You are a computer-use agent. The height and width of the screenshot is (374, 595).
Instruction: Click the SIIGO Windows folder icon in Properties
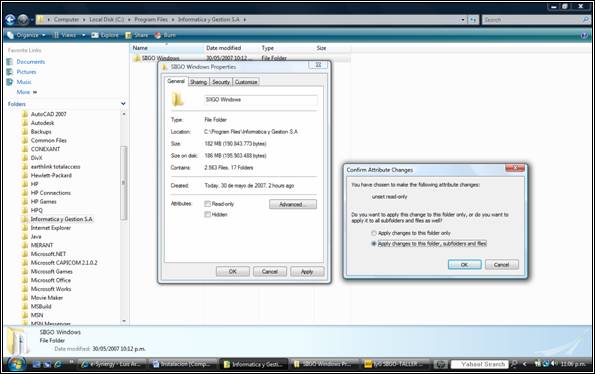pos(178,100)
